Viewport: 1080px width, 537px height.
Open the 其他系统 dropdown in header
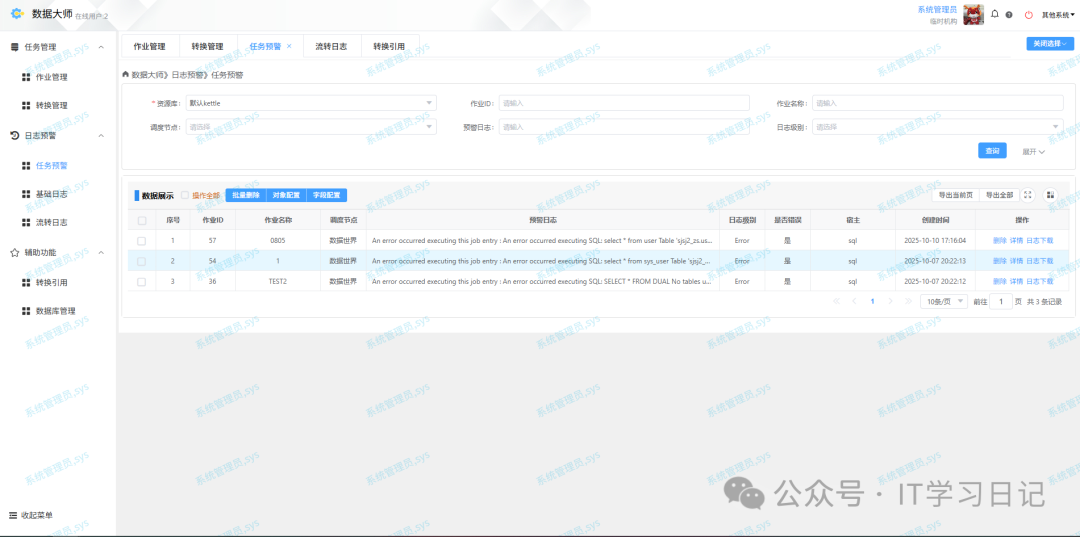point(1059,14)
